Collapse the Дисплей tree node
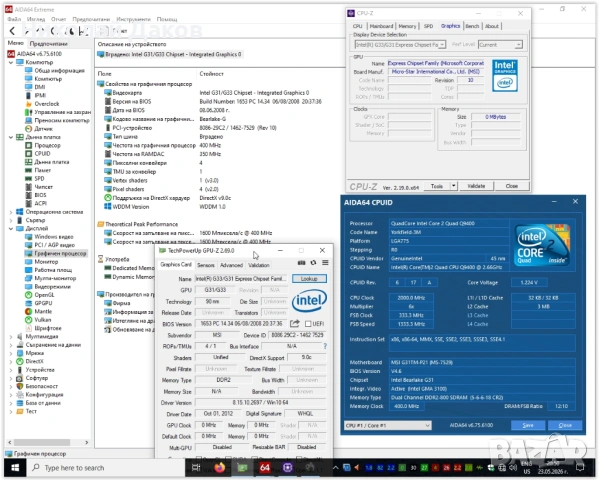This screenshot has height=480, width=599. (11, 229)
